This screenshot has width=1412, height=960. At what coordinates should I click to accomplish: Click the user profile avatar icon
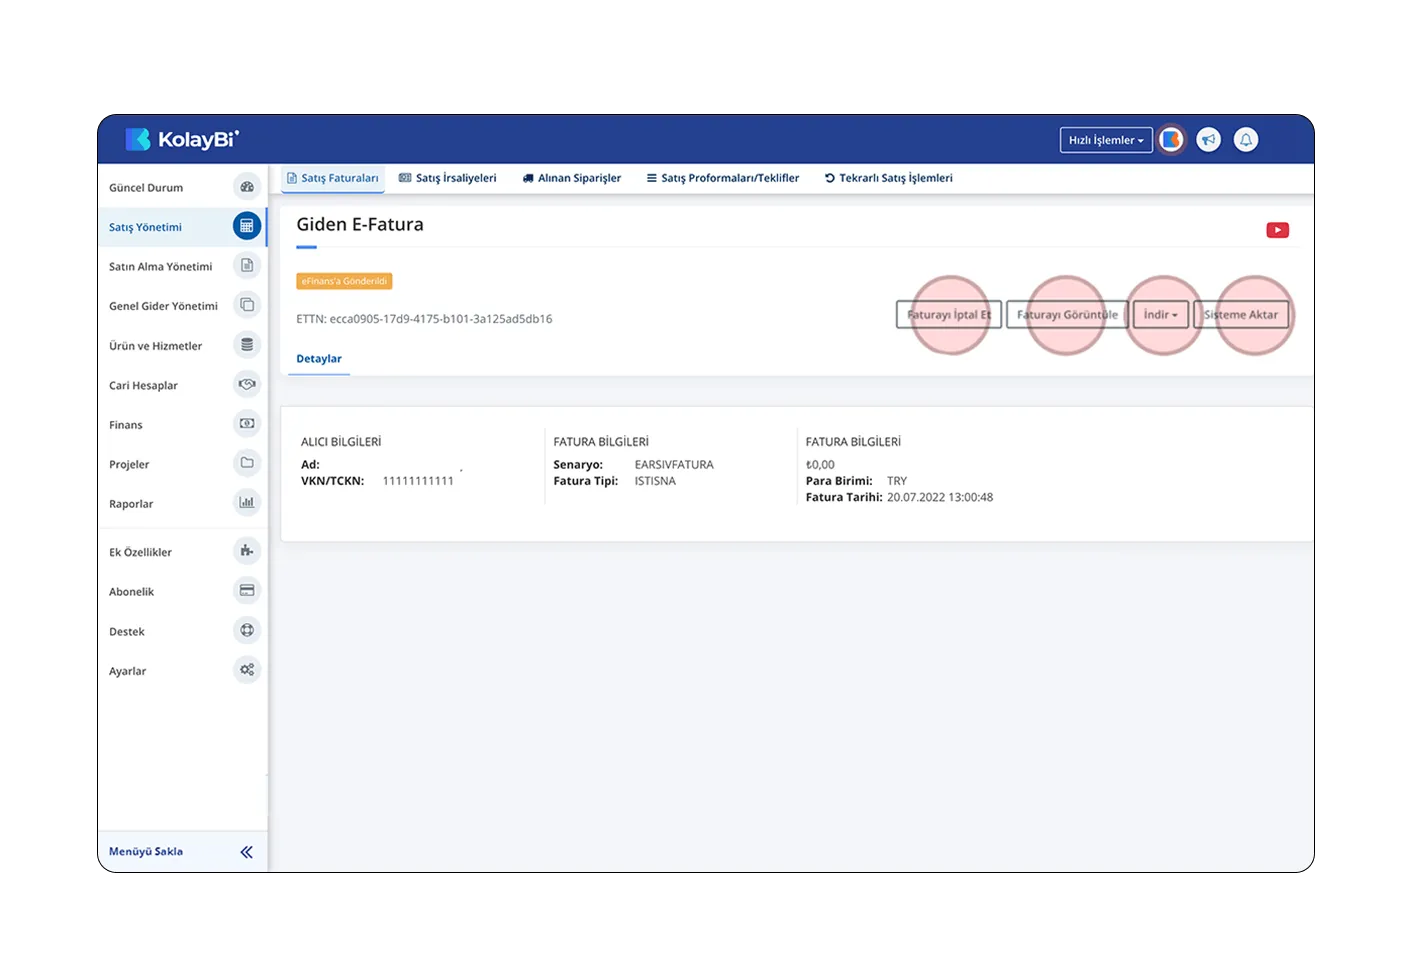coord(1171,140)
